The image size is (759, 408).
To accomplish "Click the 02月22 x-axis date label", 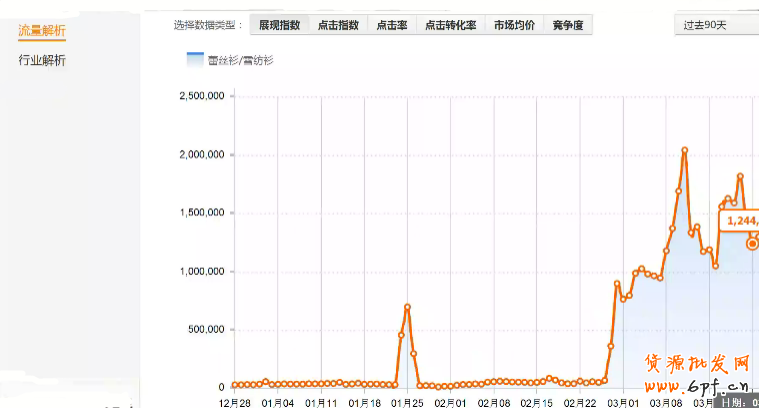I will 578,401.
